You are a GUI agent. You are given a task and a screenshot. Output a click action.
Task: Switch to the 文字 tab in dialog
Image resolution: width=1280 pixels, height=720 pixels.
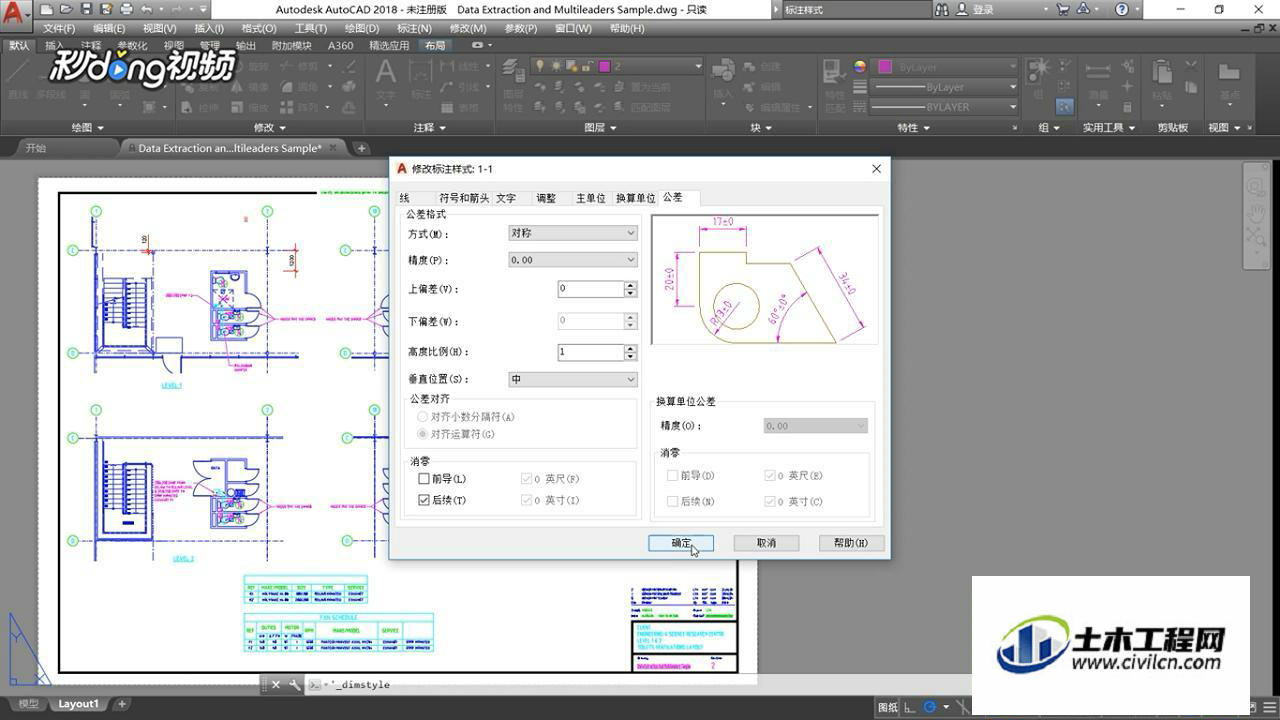point(507,198)
